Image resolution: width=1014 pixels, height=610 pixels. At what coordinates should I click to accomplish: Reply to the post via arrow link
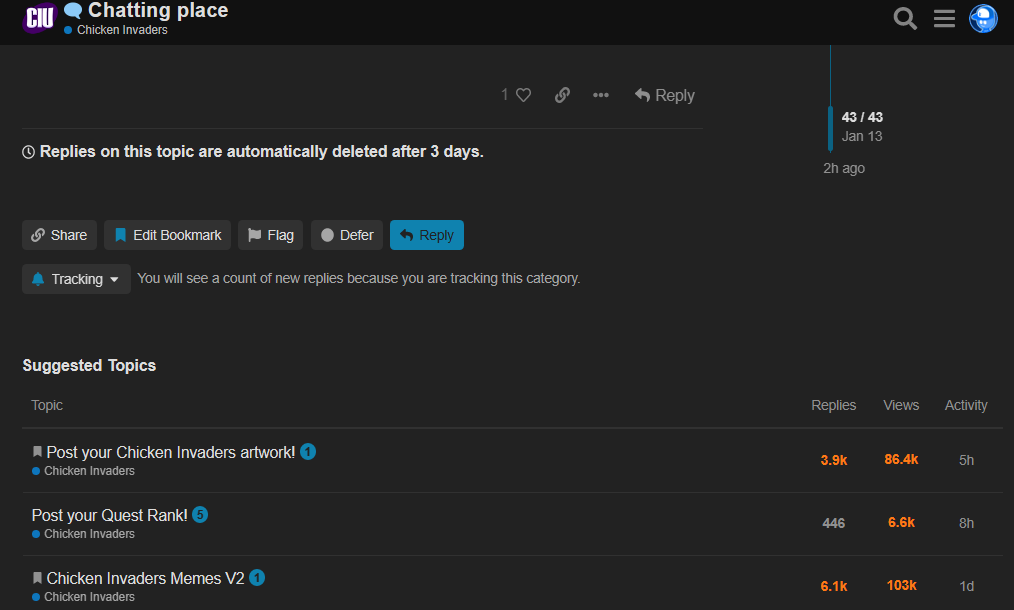664,95
